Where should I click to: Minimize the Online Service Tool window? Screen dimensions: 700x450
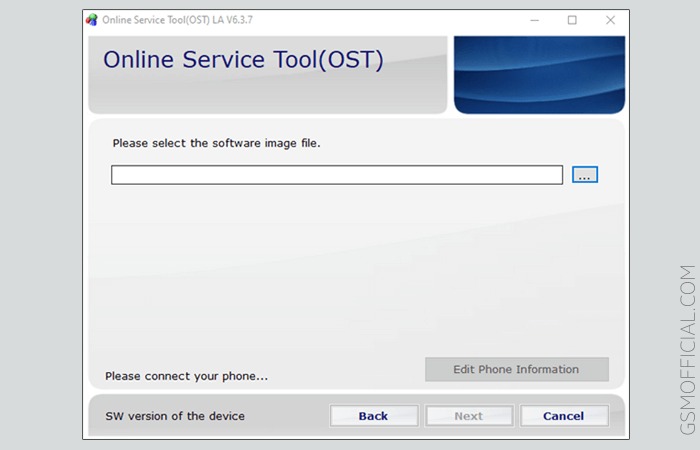pyautogui.click(x=534, y=20)
